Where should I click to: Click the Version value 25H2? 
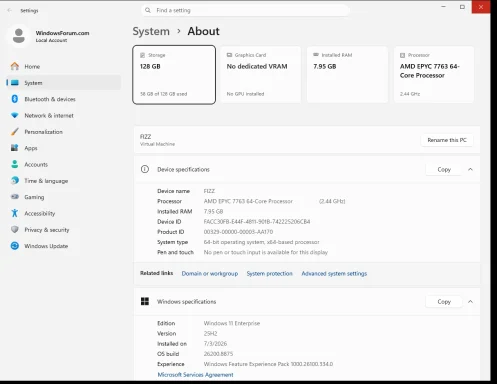coord(210,333)
